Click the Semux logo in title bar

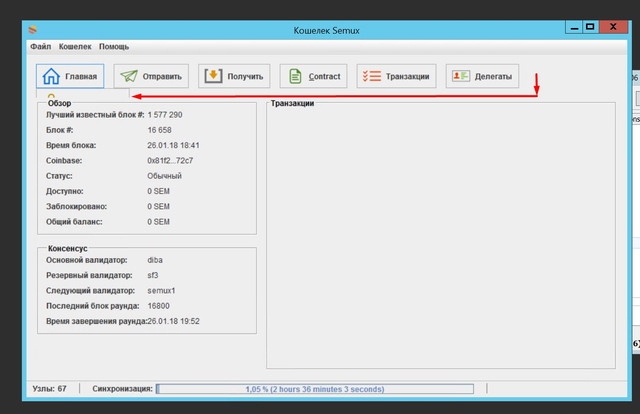tap(33, 29)
